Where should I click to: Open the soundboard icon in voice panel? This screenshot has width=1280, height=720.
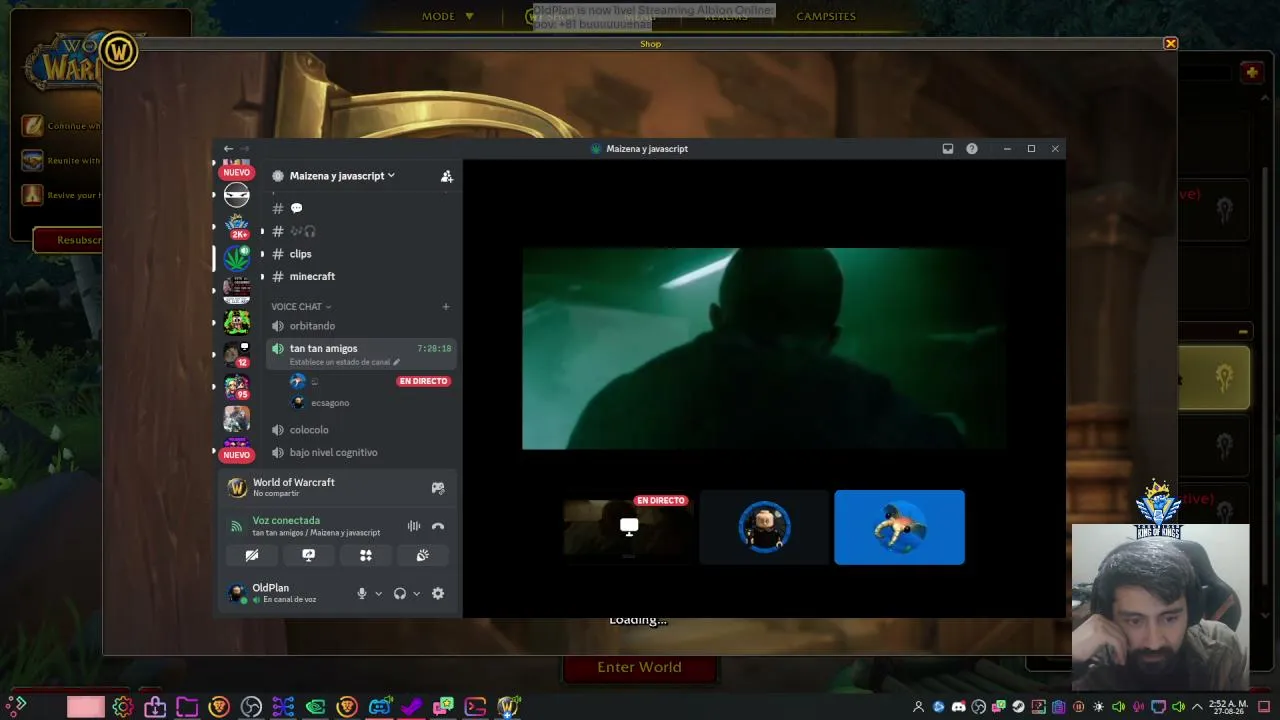pyautogui.click(x=423, y=555)
